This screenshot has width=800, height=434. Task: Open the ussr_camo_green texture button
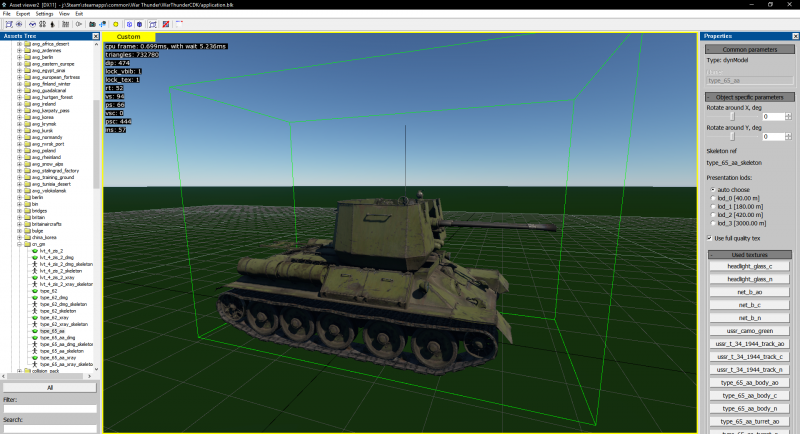(749, 331)
